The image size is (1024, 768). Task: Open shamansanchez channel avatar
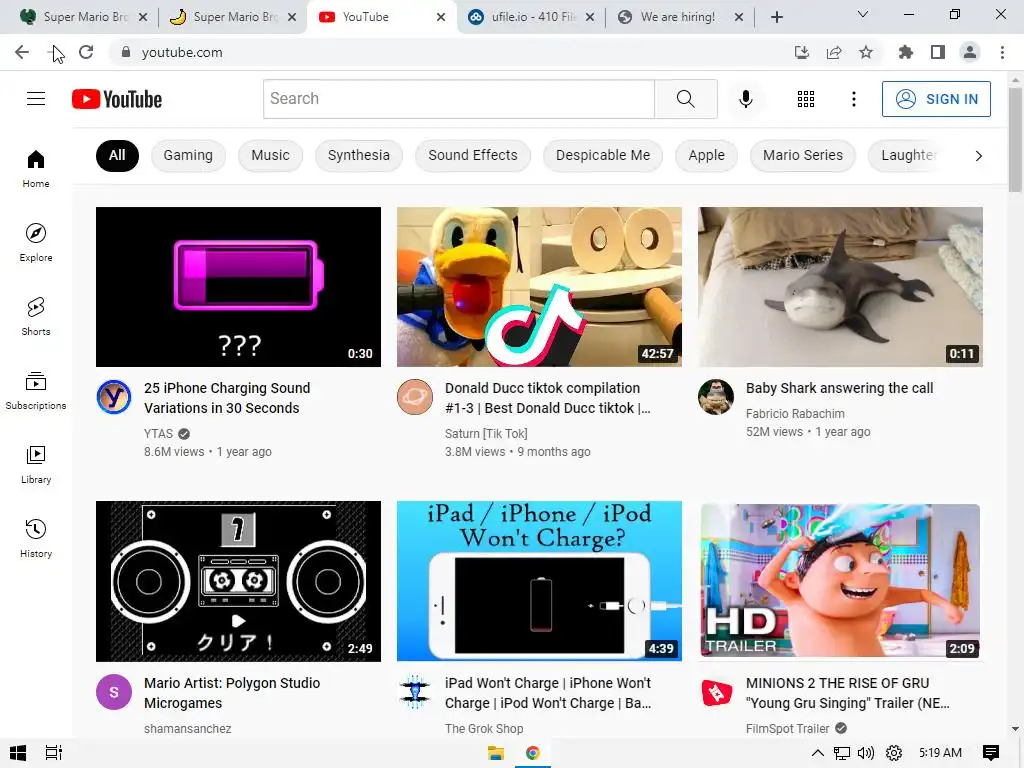click(x=114, y=692)
